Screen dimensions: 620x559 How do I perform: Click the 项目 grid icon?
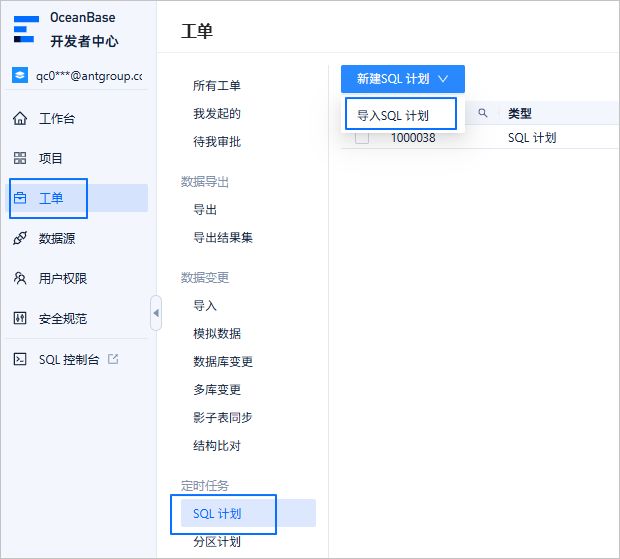coord(20,158)
